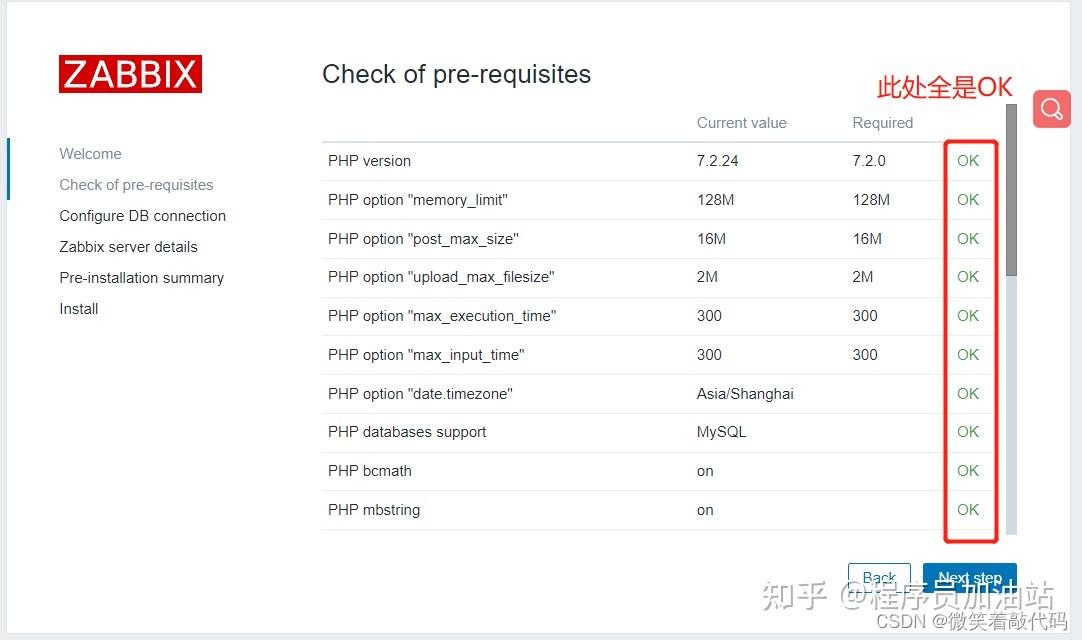
Task: Click the red search magnifier icon
Action: [x=1051, y=109]
